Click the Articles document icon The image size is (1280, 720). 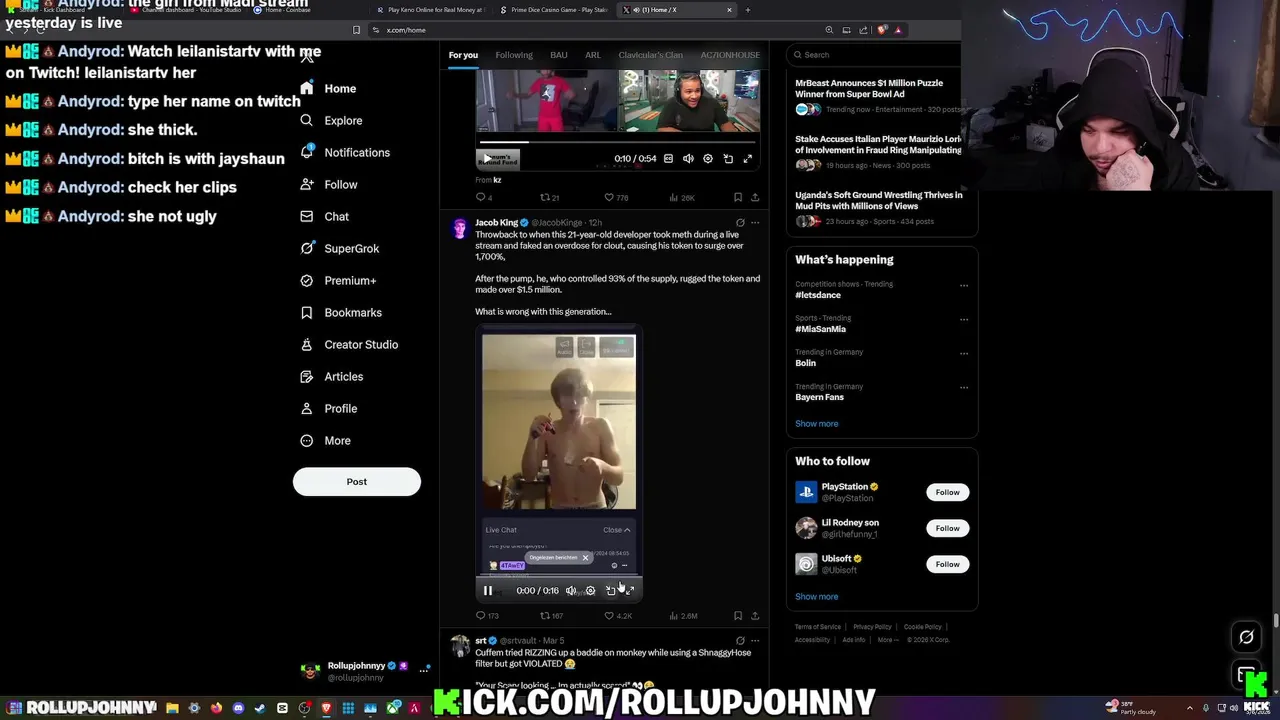tap(307, 376)
